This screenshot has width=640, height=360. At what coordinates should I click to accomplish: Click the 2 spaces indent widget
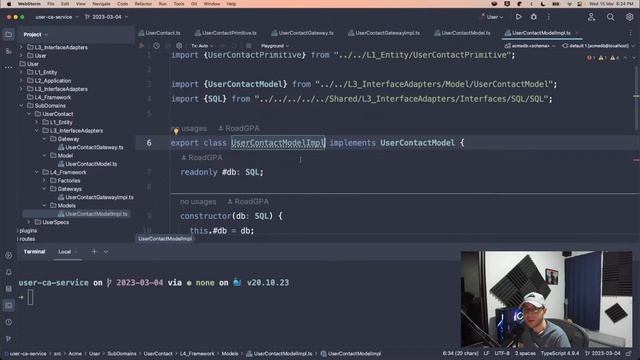525,353
